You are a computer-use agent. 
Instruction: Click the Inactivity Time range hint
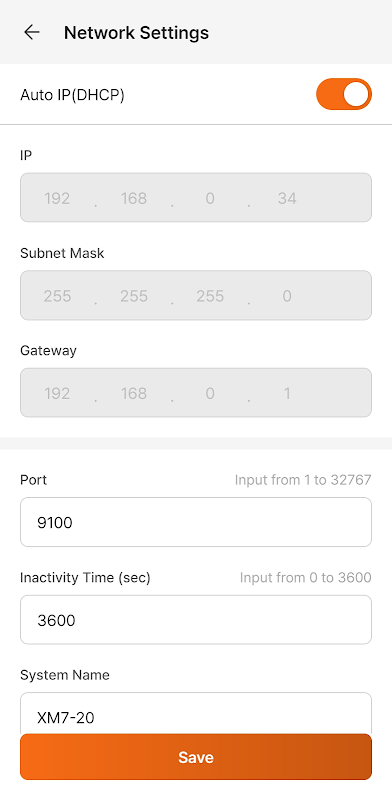tap(305, 578)
